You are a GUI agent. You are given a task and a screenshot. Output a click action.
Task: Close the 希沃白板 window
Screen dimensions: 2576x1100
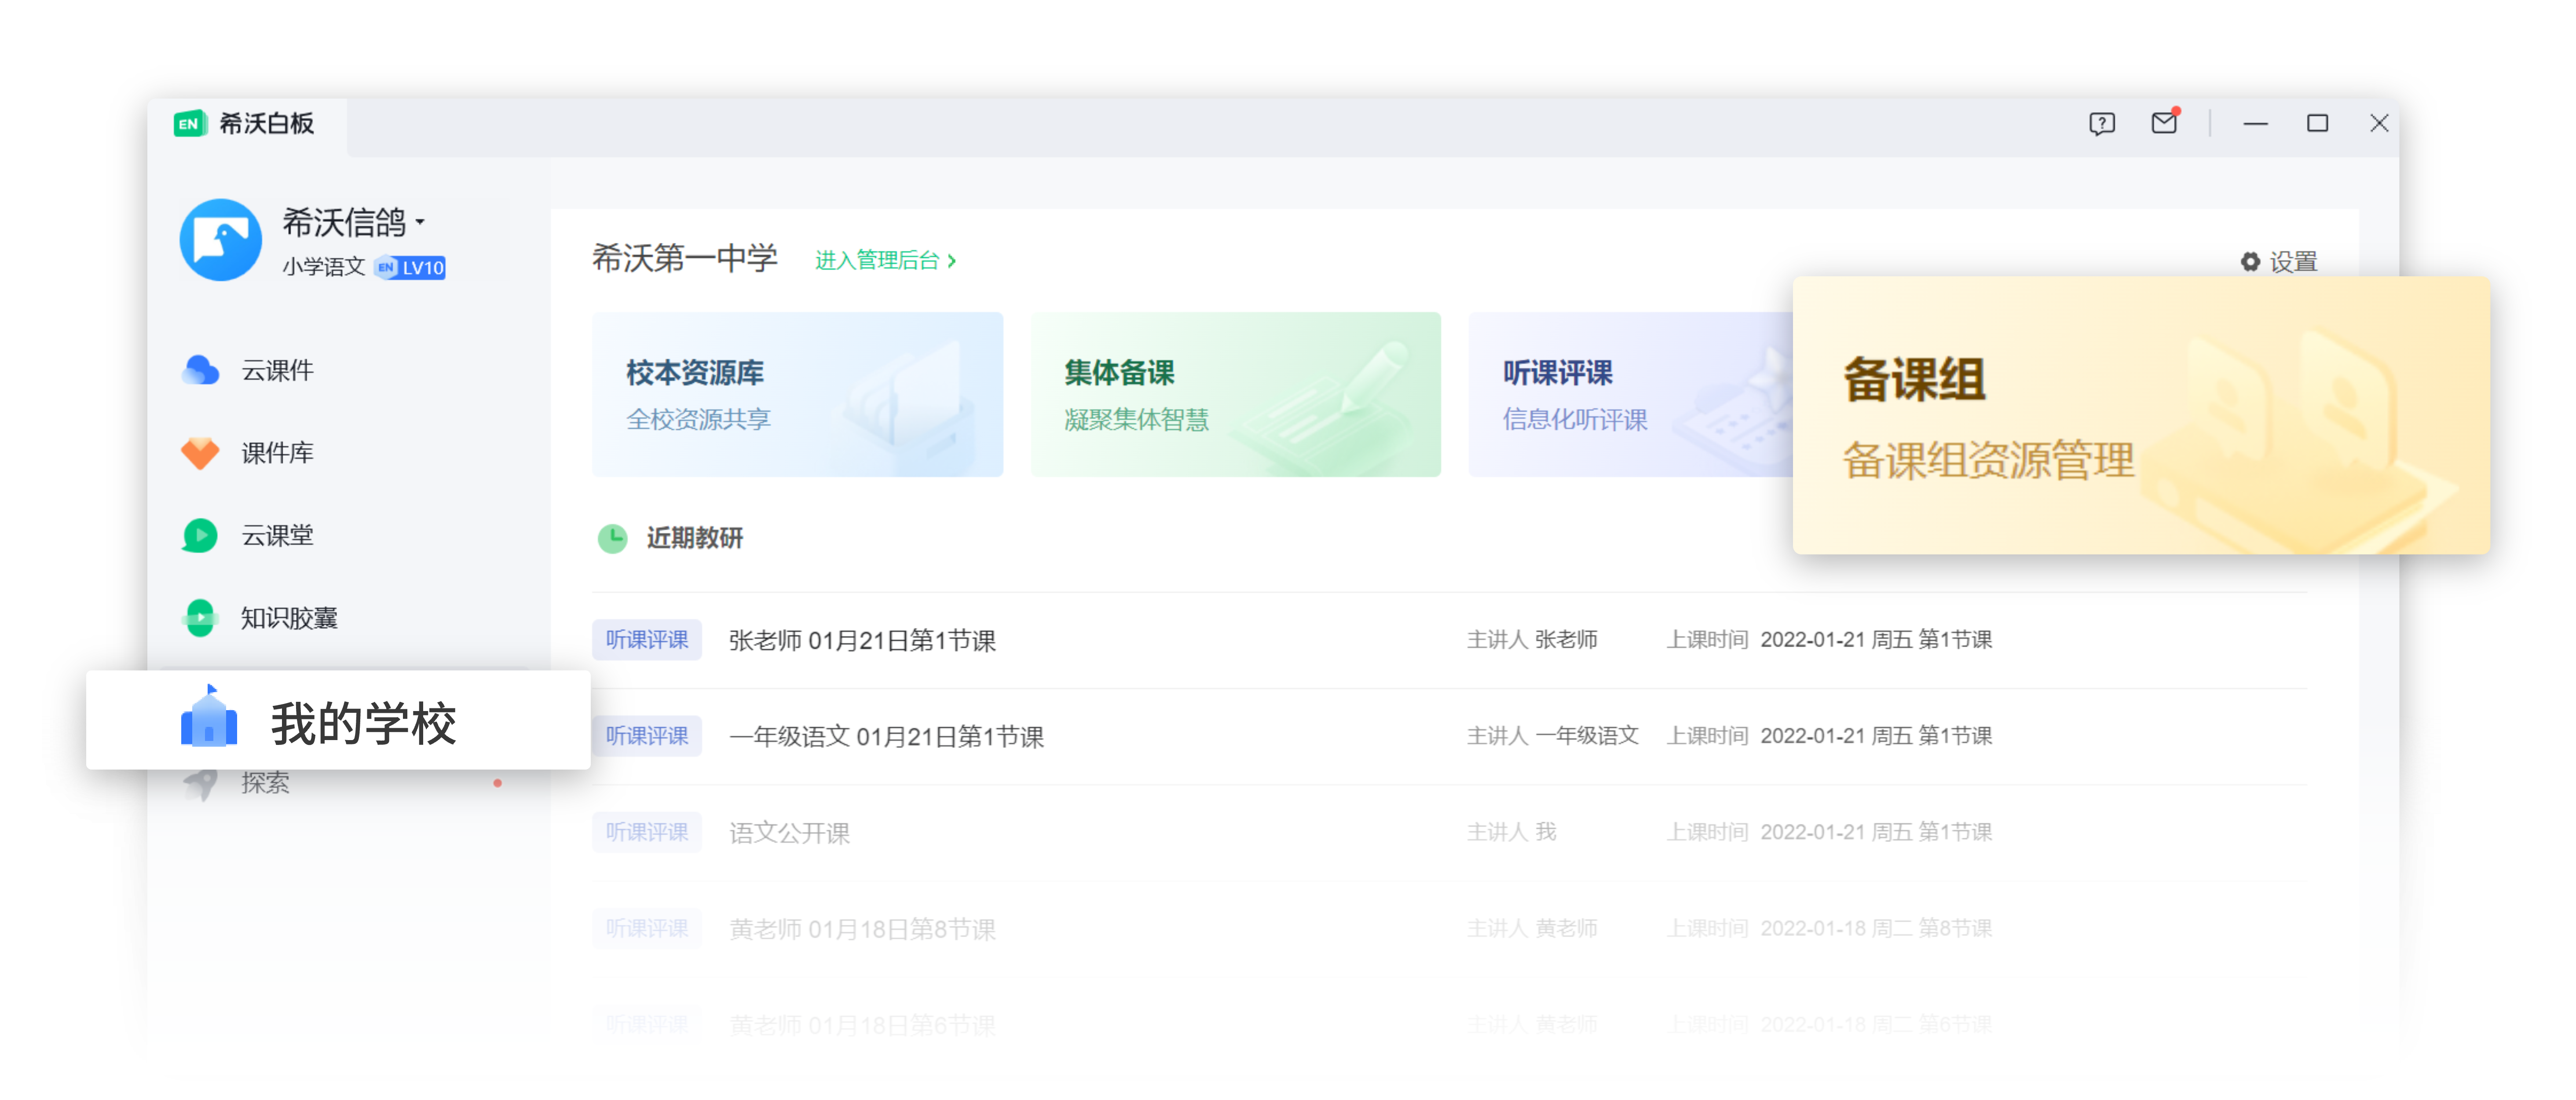coord(2379,123)
